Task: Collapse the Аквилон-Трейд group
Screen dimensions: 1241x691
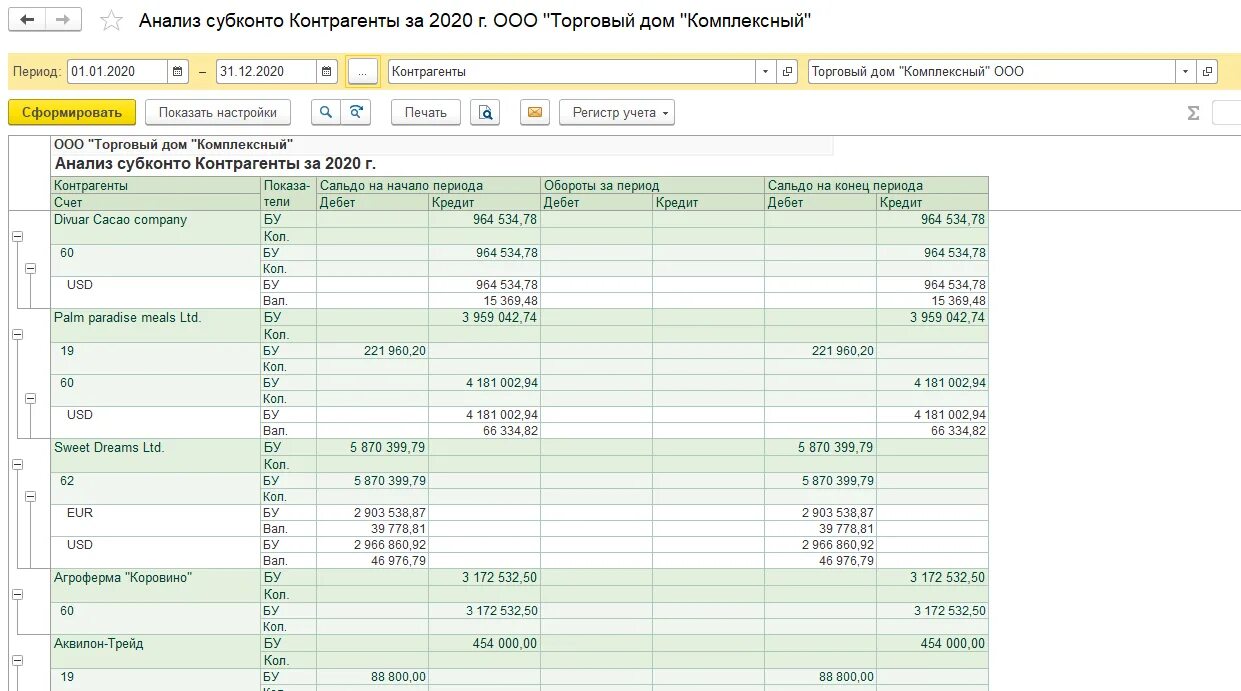Action: [x=17, y=660]
